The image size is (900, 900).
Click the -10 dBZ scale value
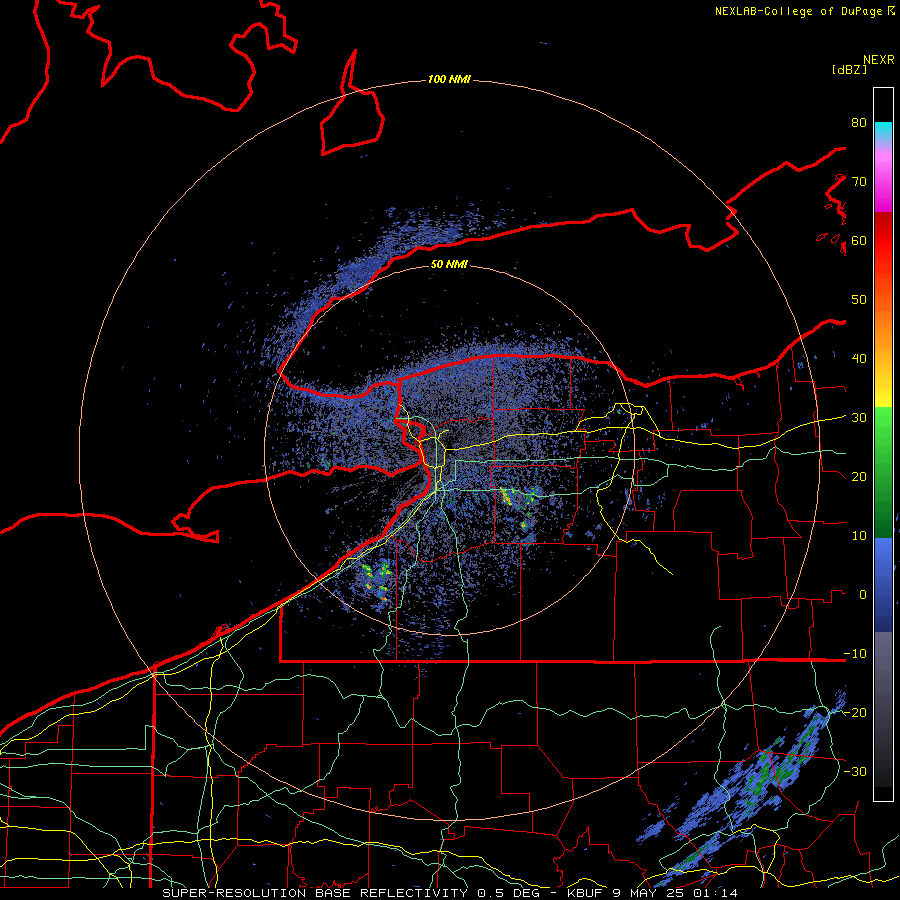855,654
